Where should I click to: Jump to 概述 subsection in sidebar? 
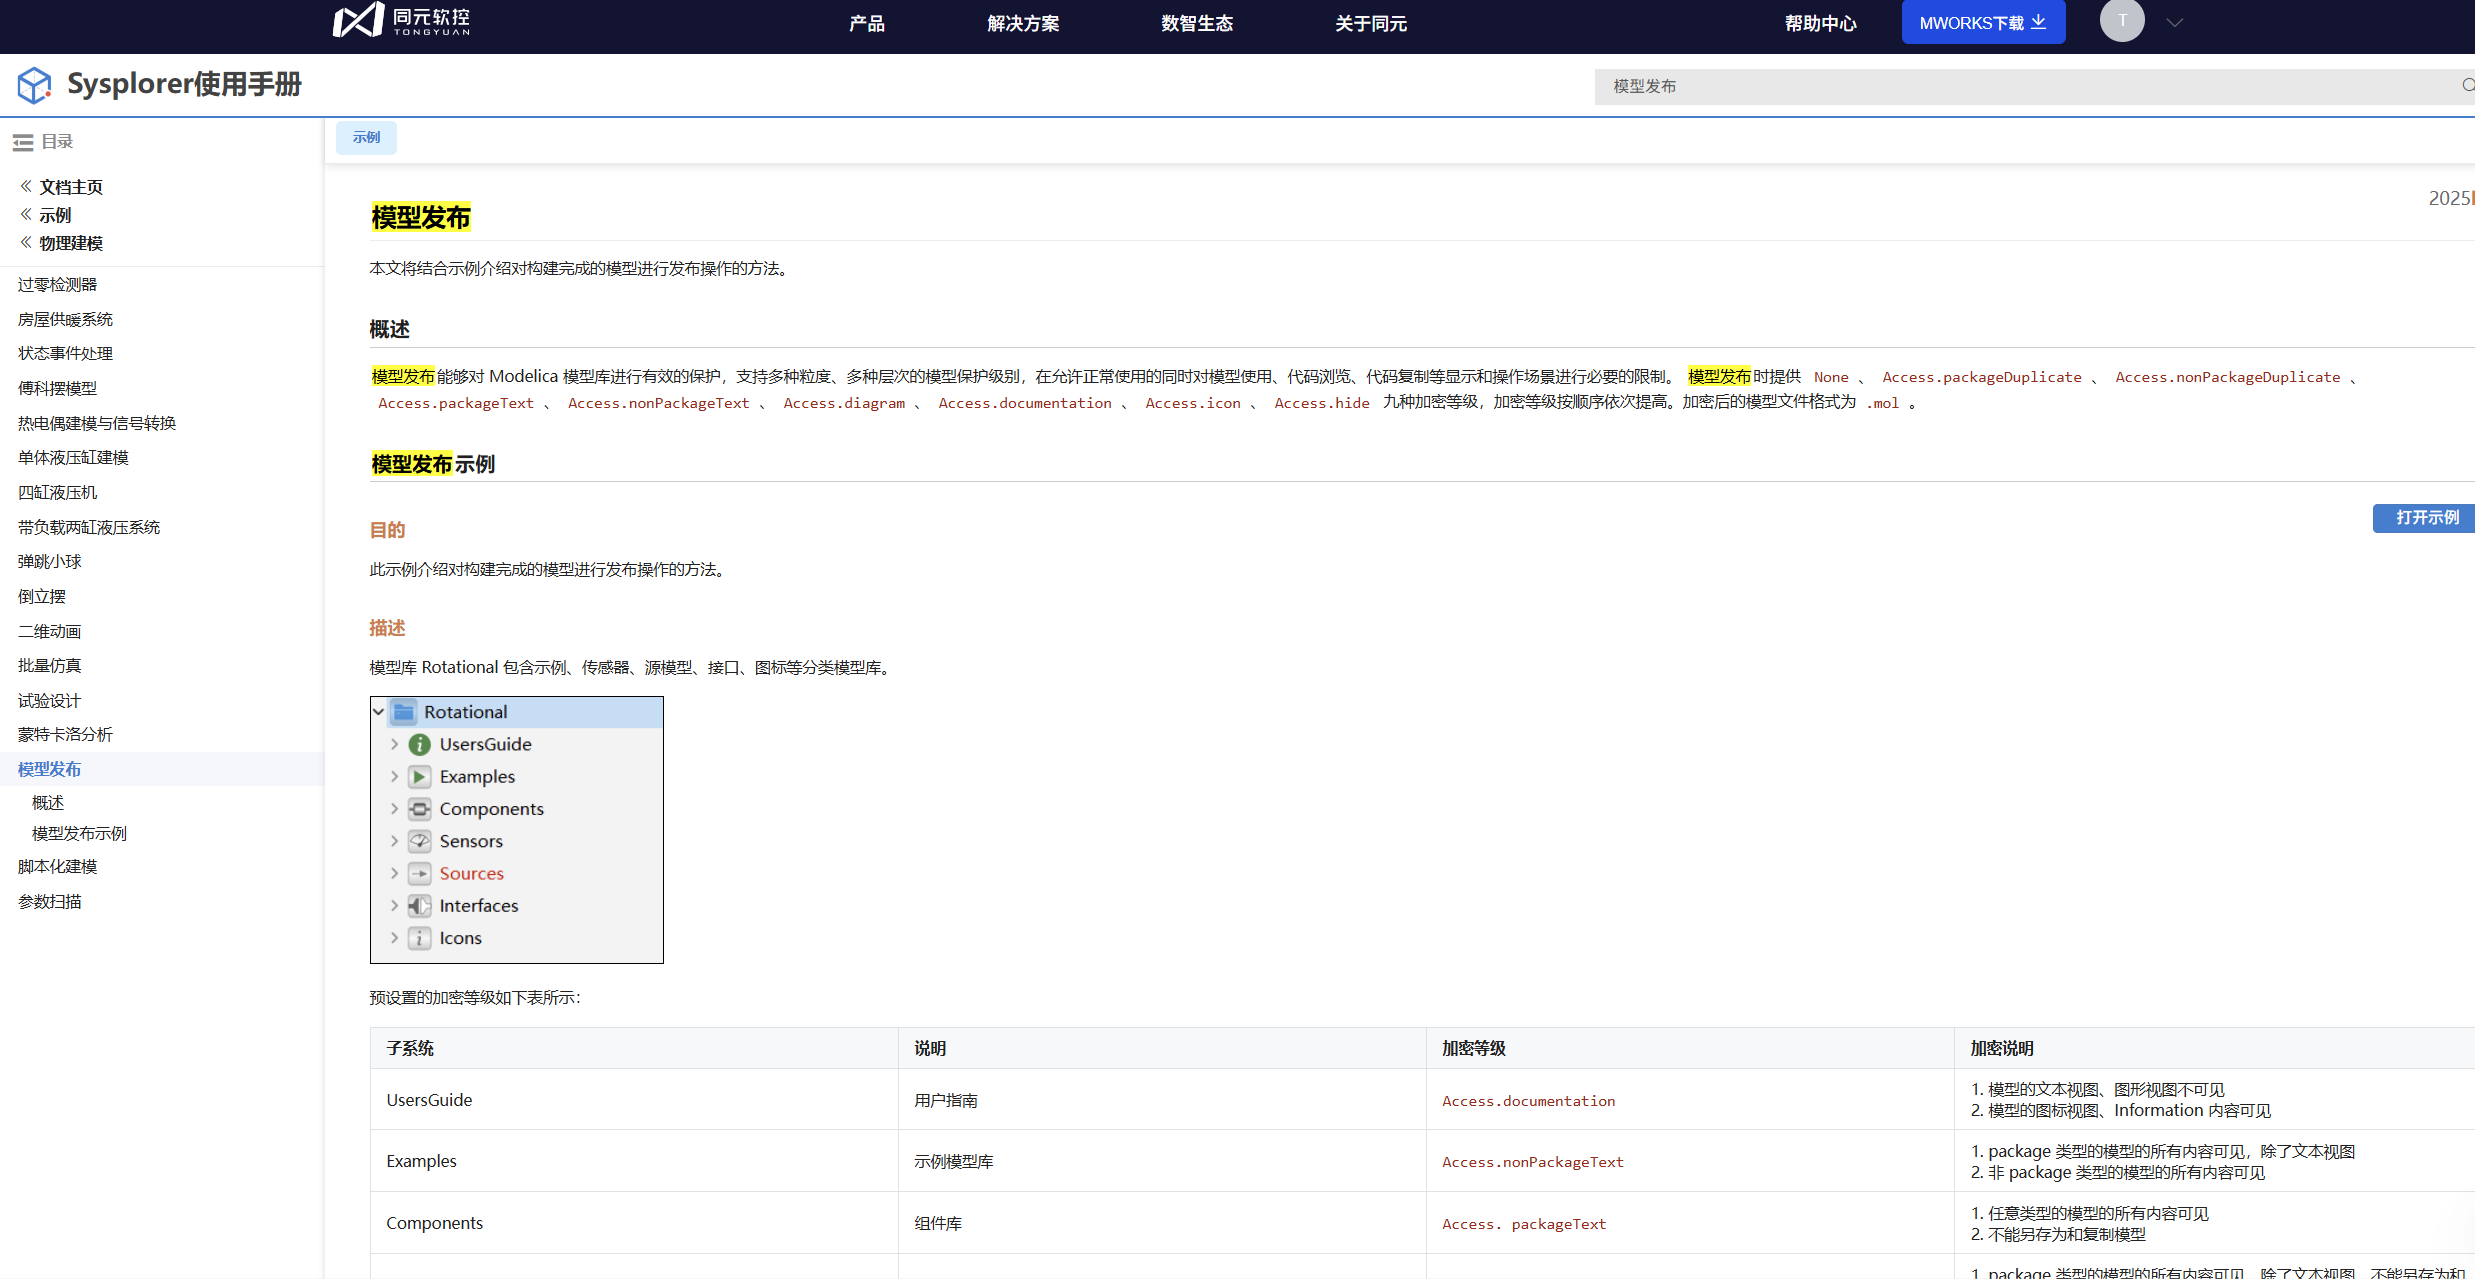click(48, 803)
